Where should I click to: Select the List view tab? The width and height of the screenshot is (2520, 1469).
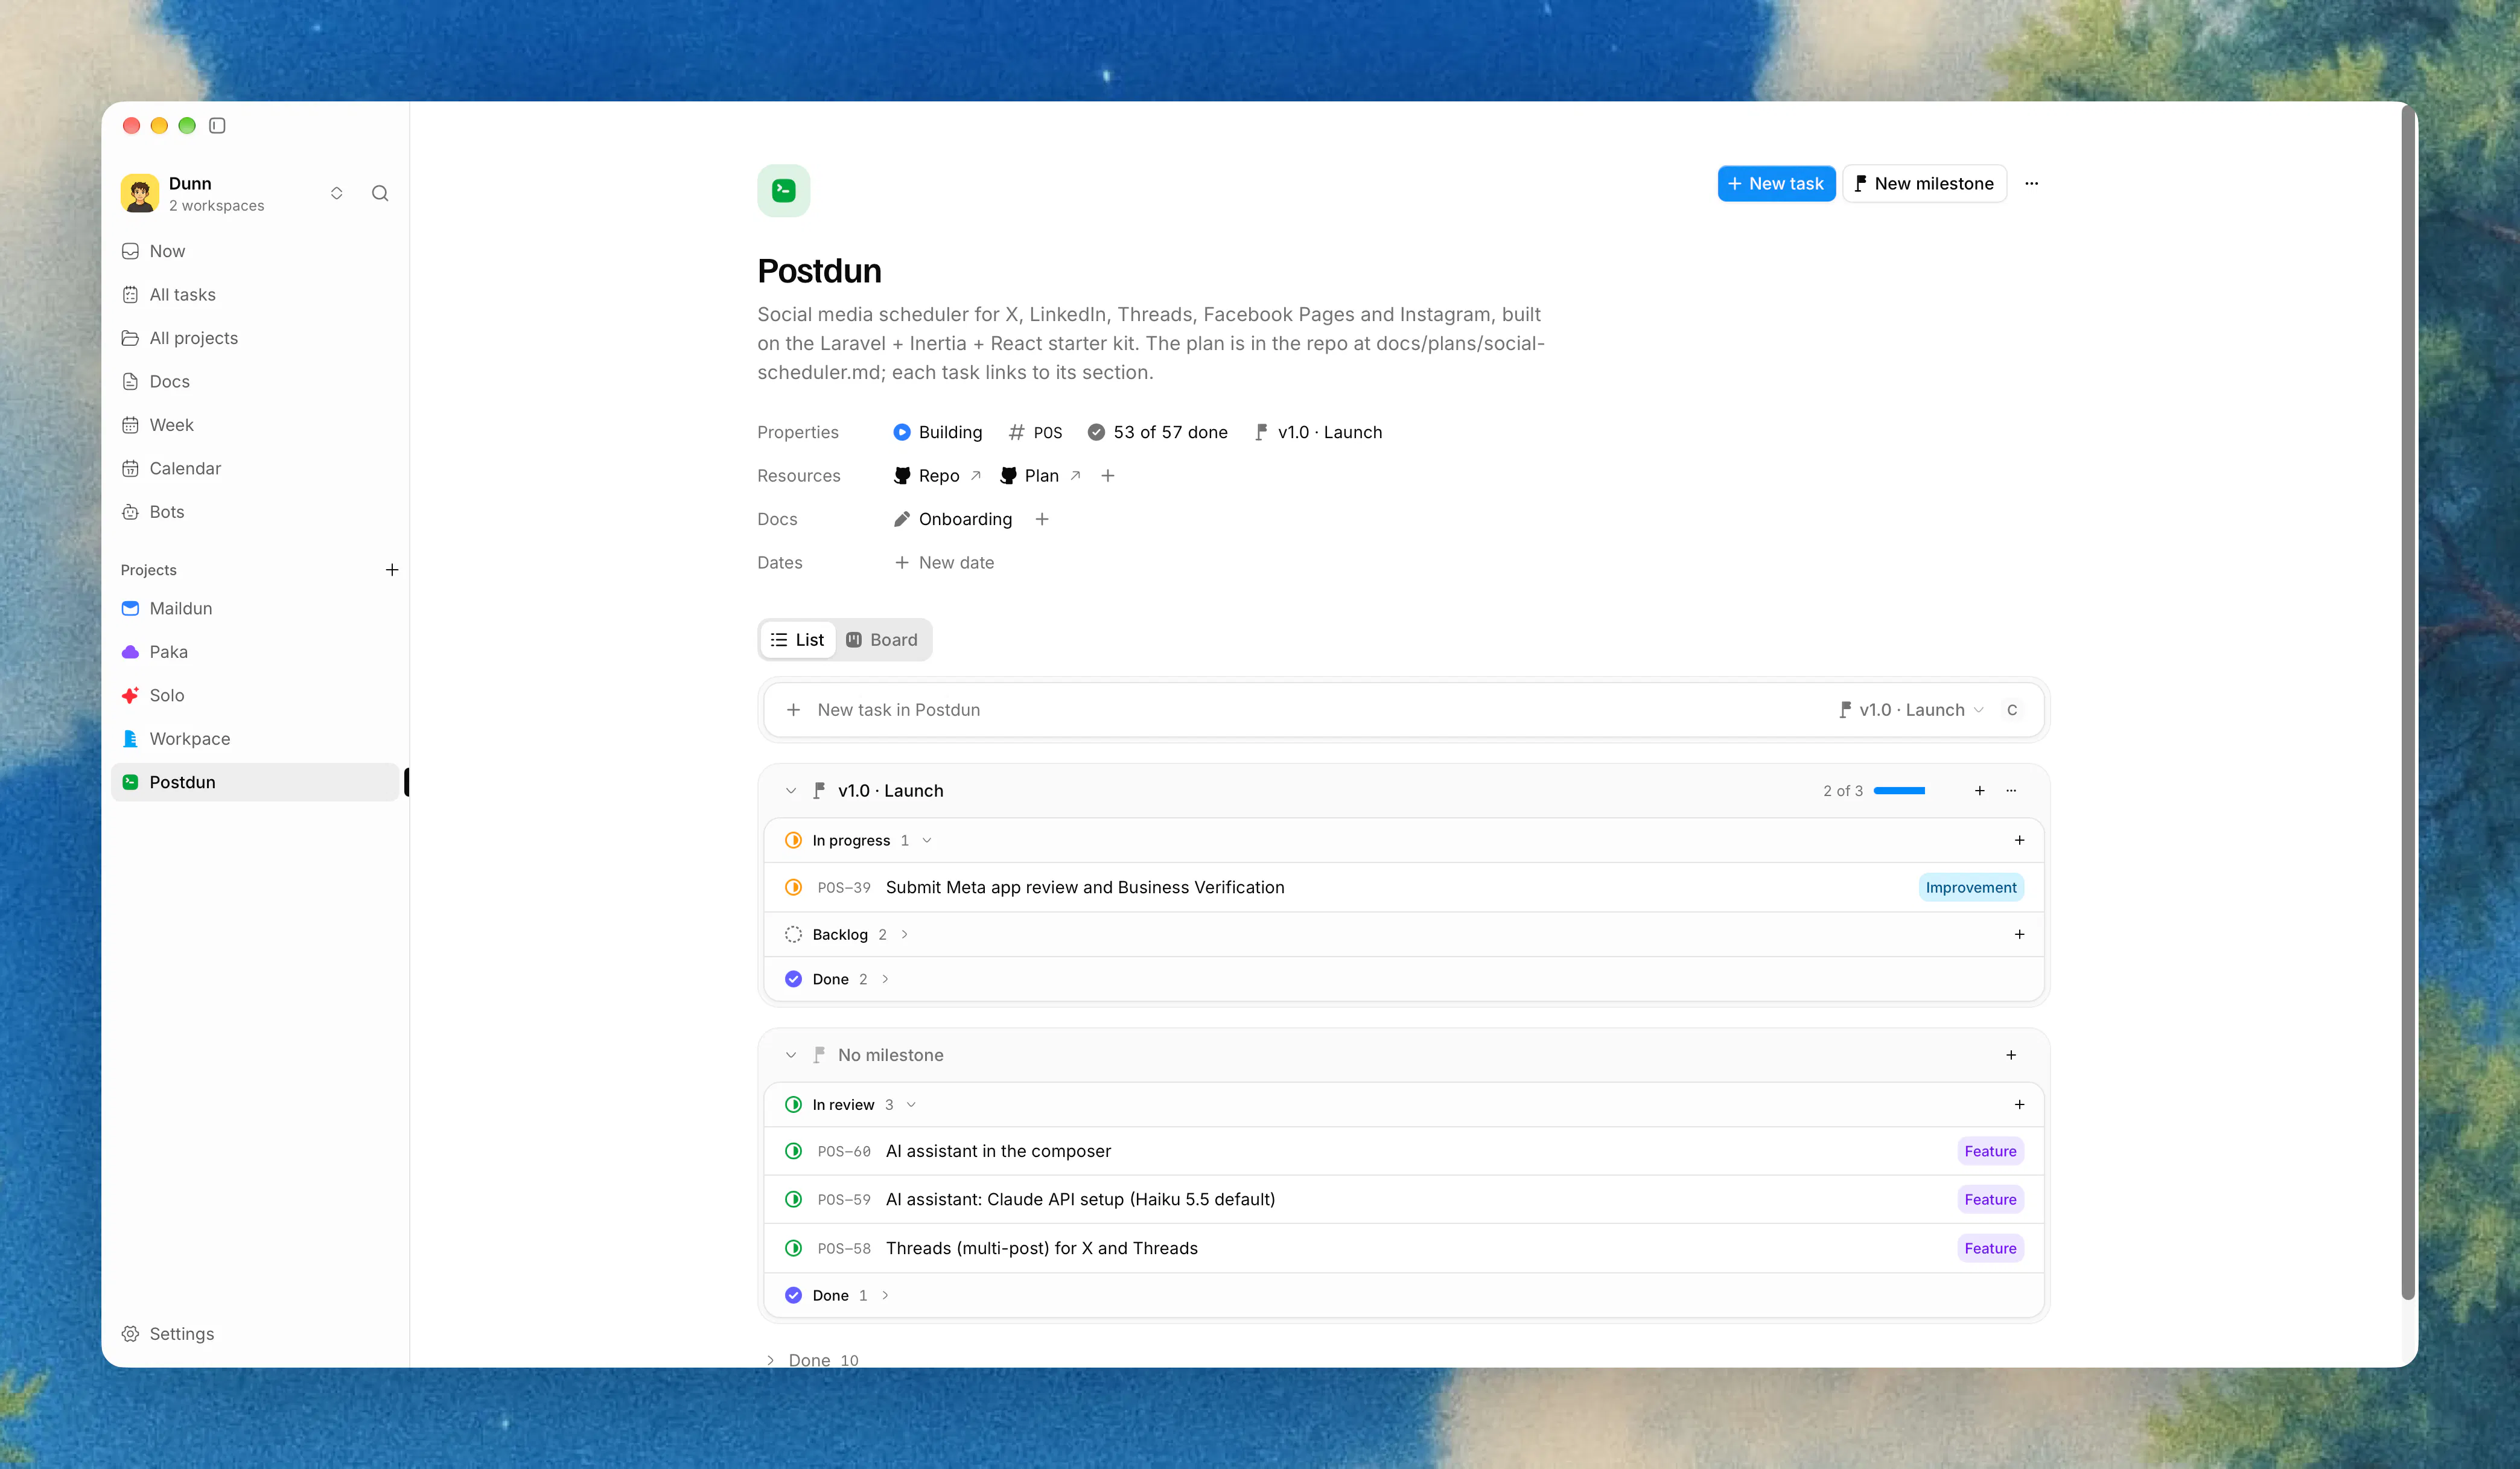coord(797,640)
